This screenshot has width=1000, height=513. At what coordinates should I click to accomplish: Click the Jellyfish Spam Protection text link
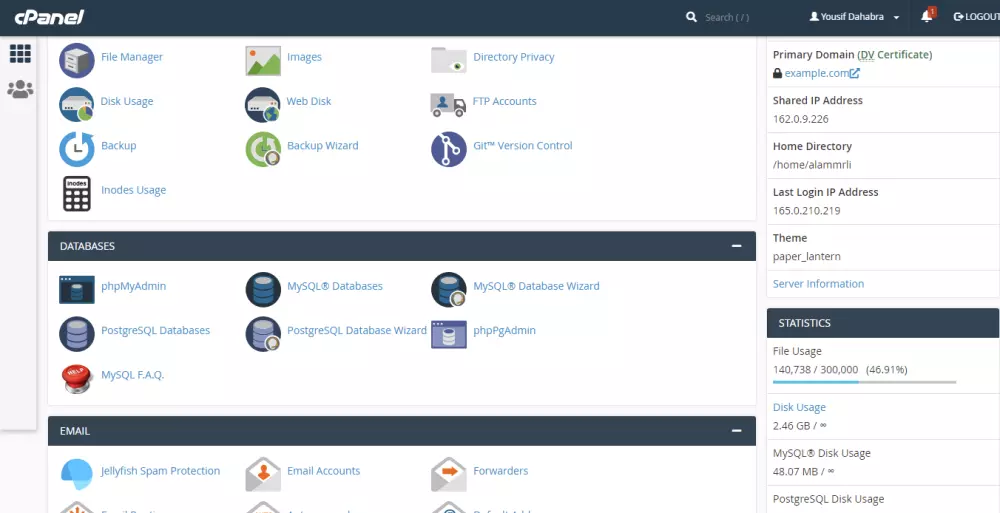[x=161, y=471]
